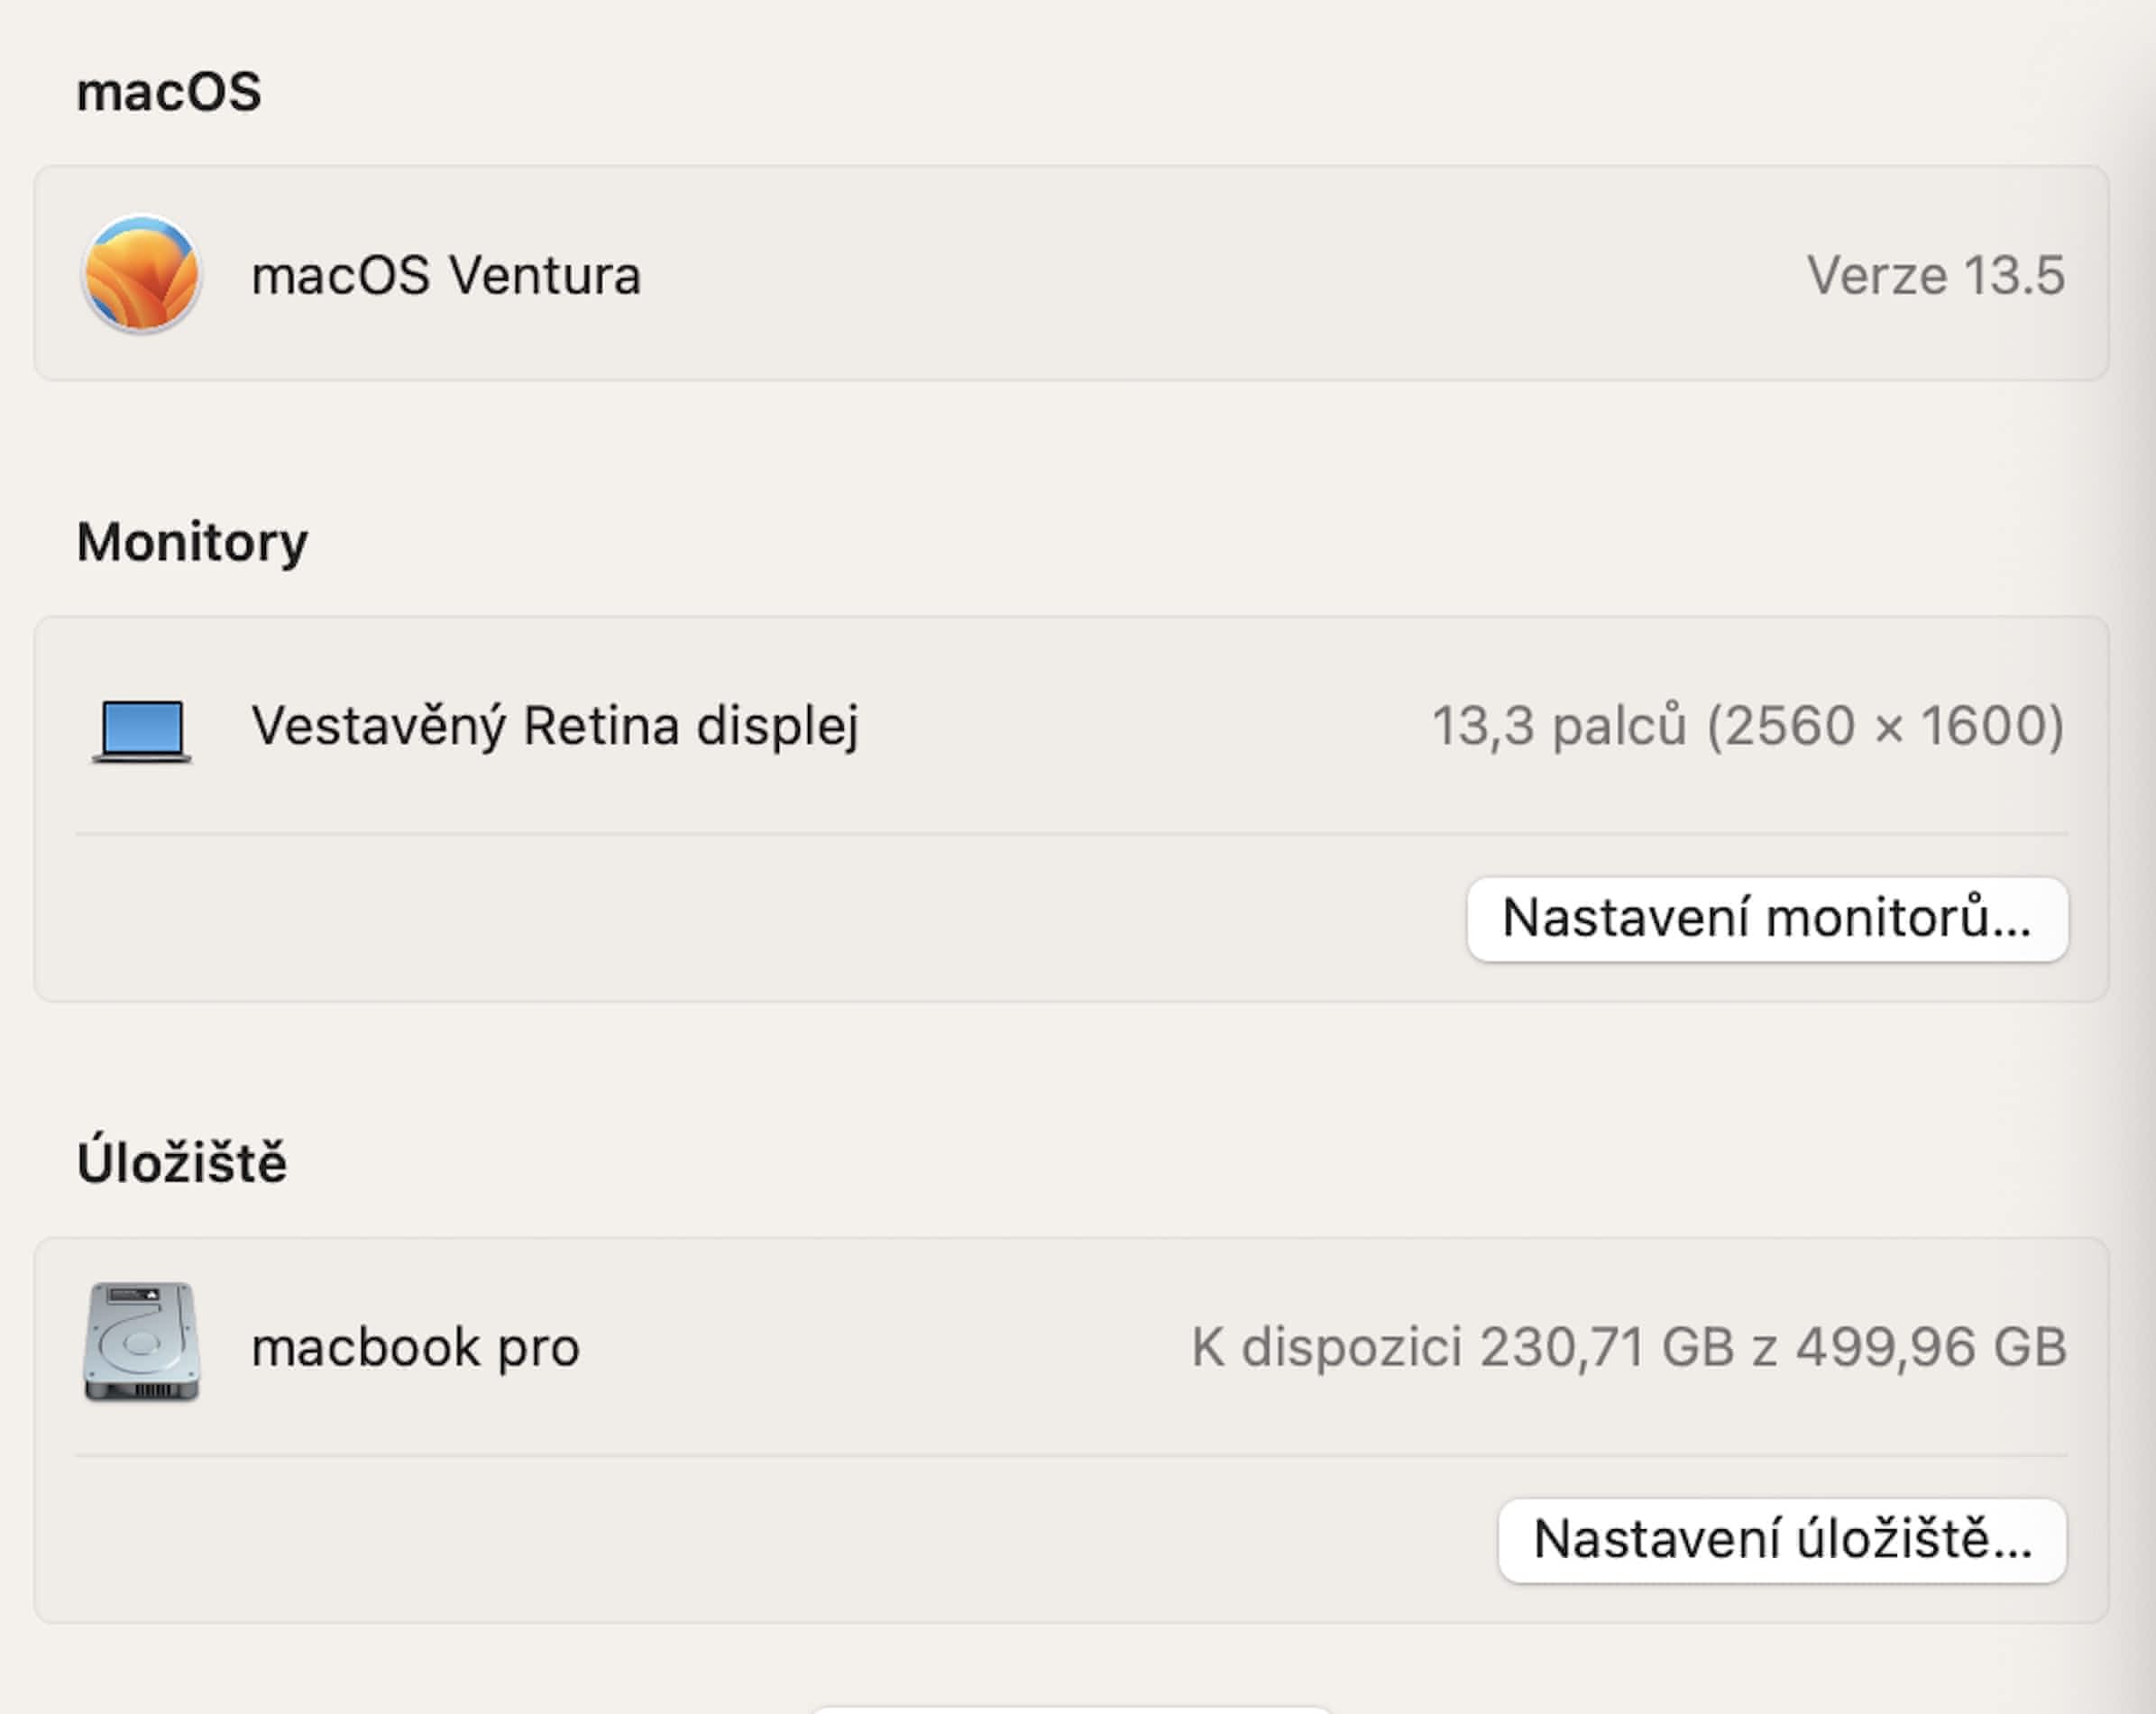The width and height of the screenshot is (2156, 1714).
Task: Click the macbook pro hard drive icon
Action: [x=142, y=1342]
